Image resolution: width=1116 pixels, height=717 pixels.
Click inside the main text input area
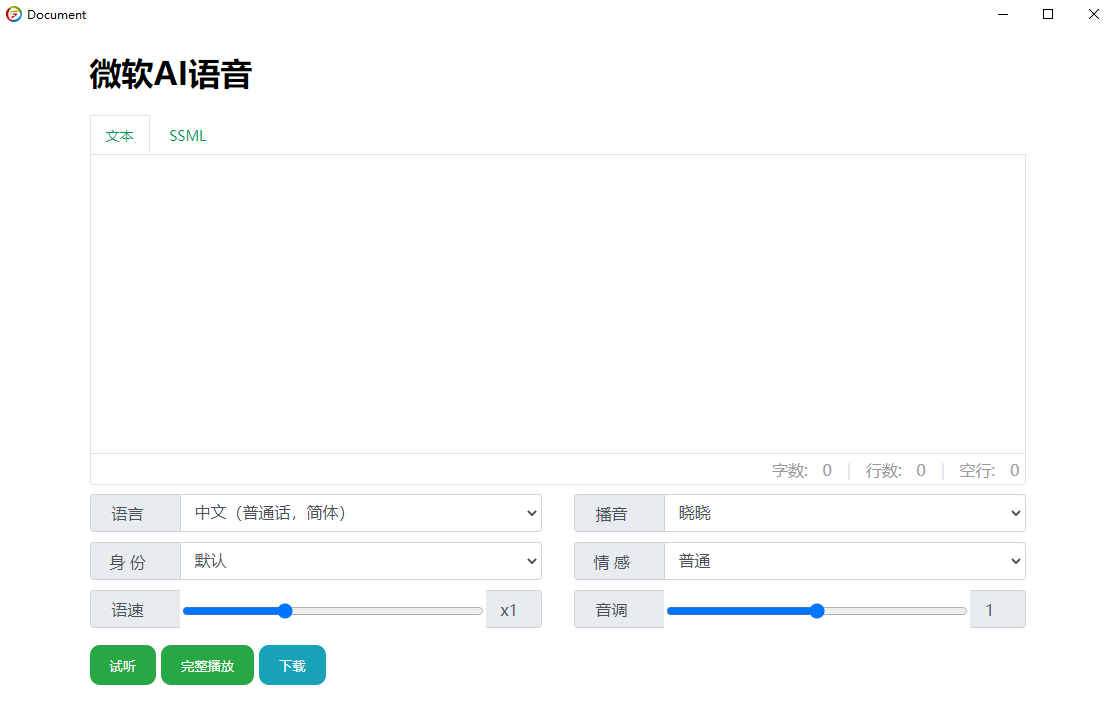557,304
